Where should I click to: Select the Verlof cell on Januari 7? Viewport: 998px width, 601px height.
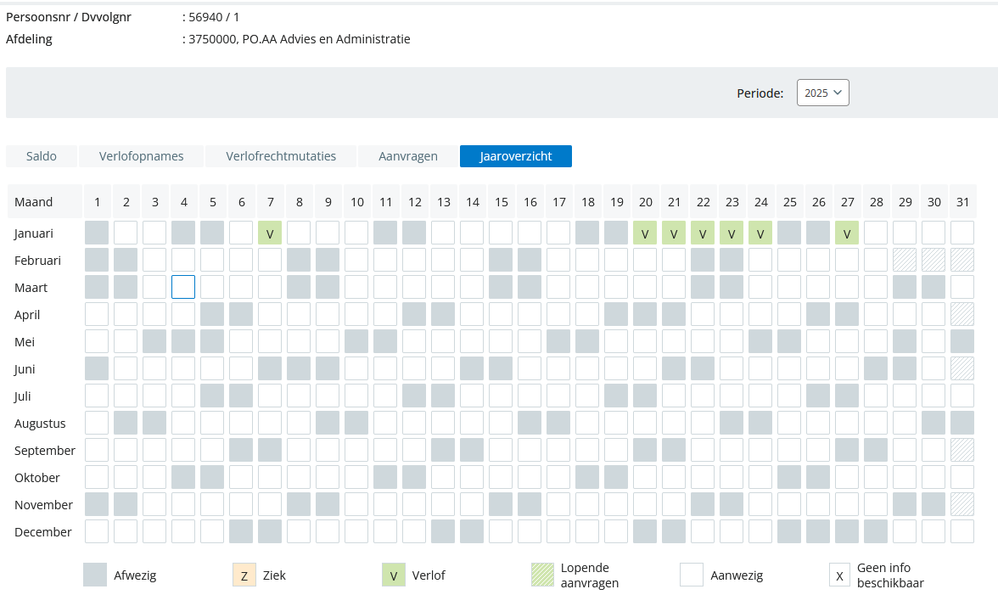pos(270,233)
